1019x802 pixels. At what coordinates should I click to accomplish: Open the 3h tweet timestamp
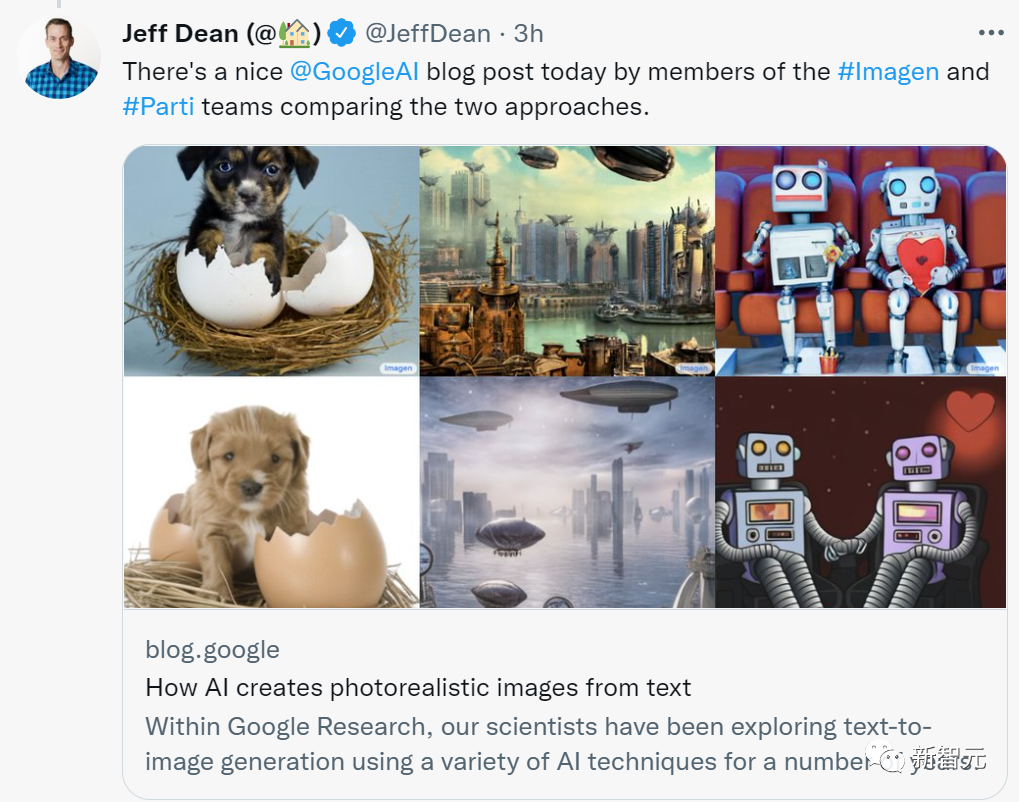click(x=528, y=33)
